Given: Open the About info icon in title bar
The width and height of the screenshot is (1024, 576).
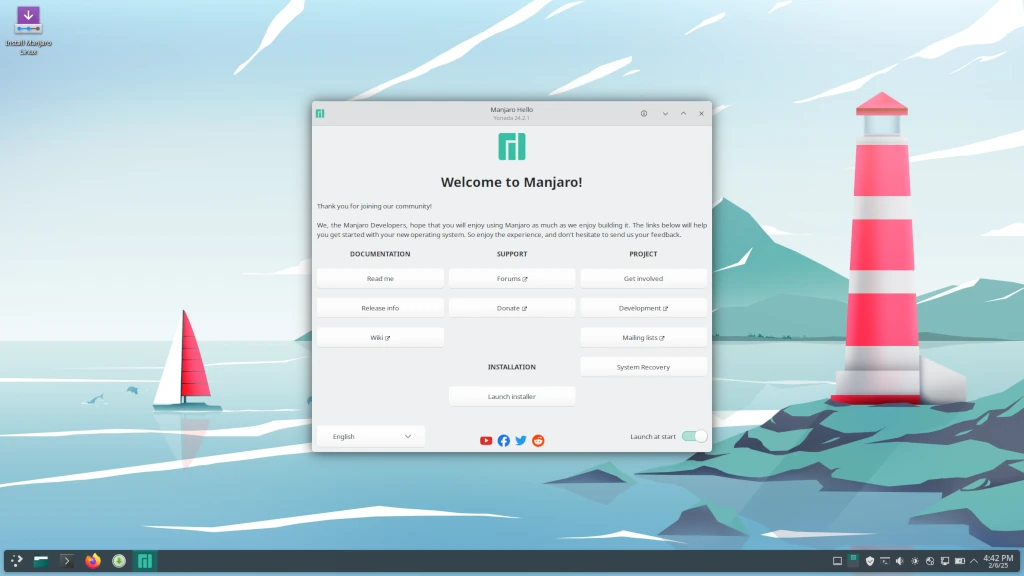Looking at the screenshot, I should tap(644, 114).
